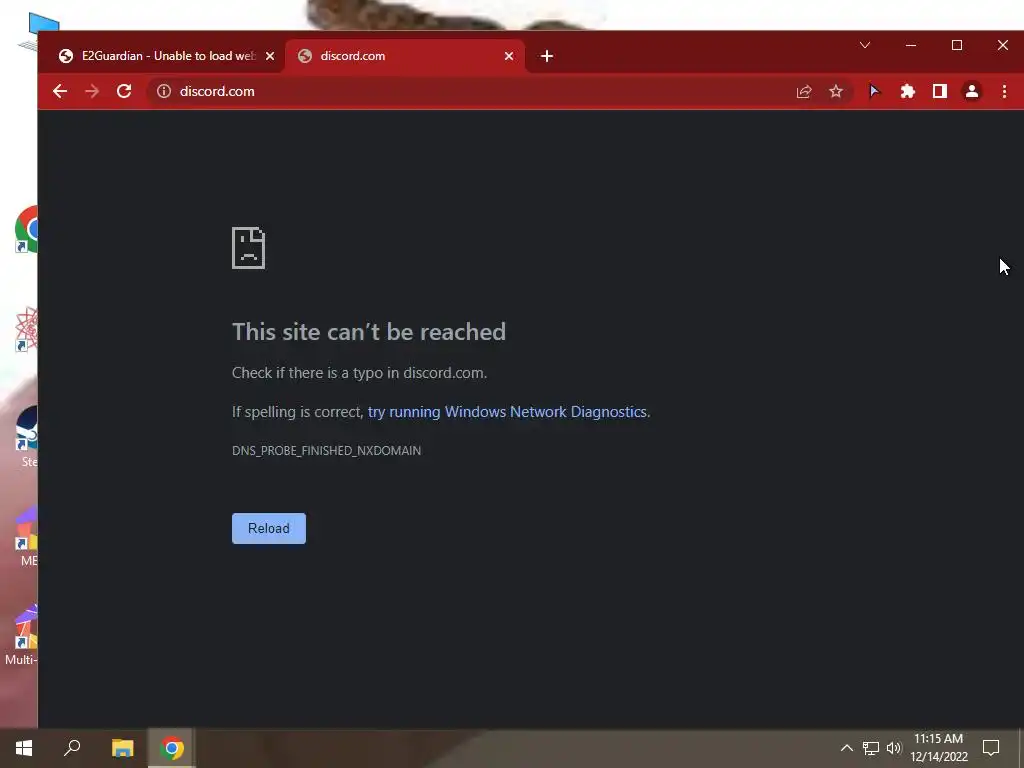The width and height of the screenshot is (1024, 768).
Task: Select the Chrome desktop shortcut
Action: [26, 229]
